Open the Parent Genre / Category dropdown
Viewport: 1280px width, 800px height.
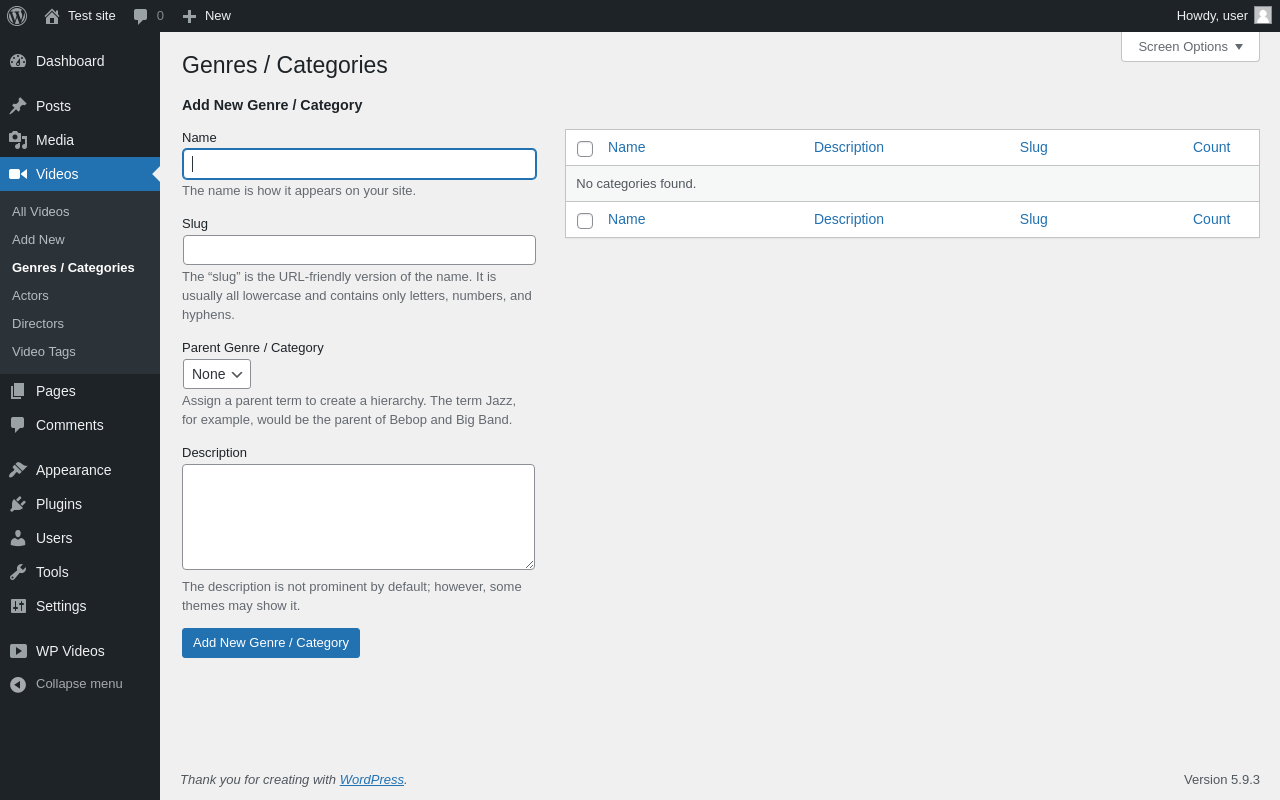217,374
